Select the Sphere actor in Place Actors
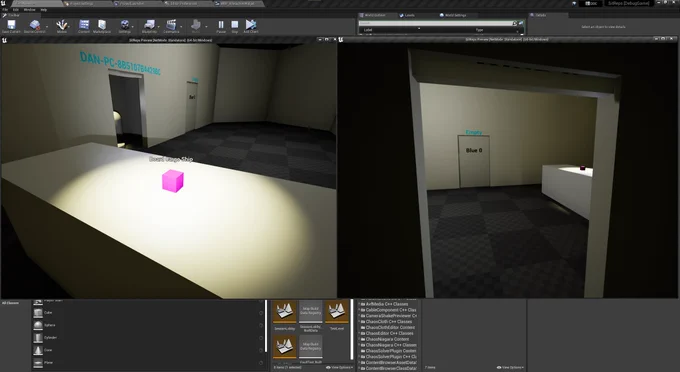 (x=148, y=325)
